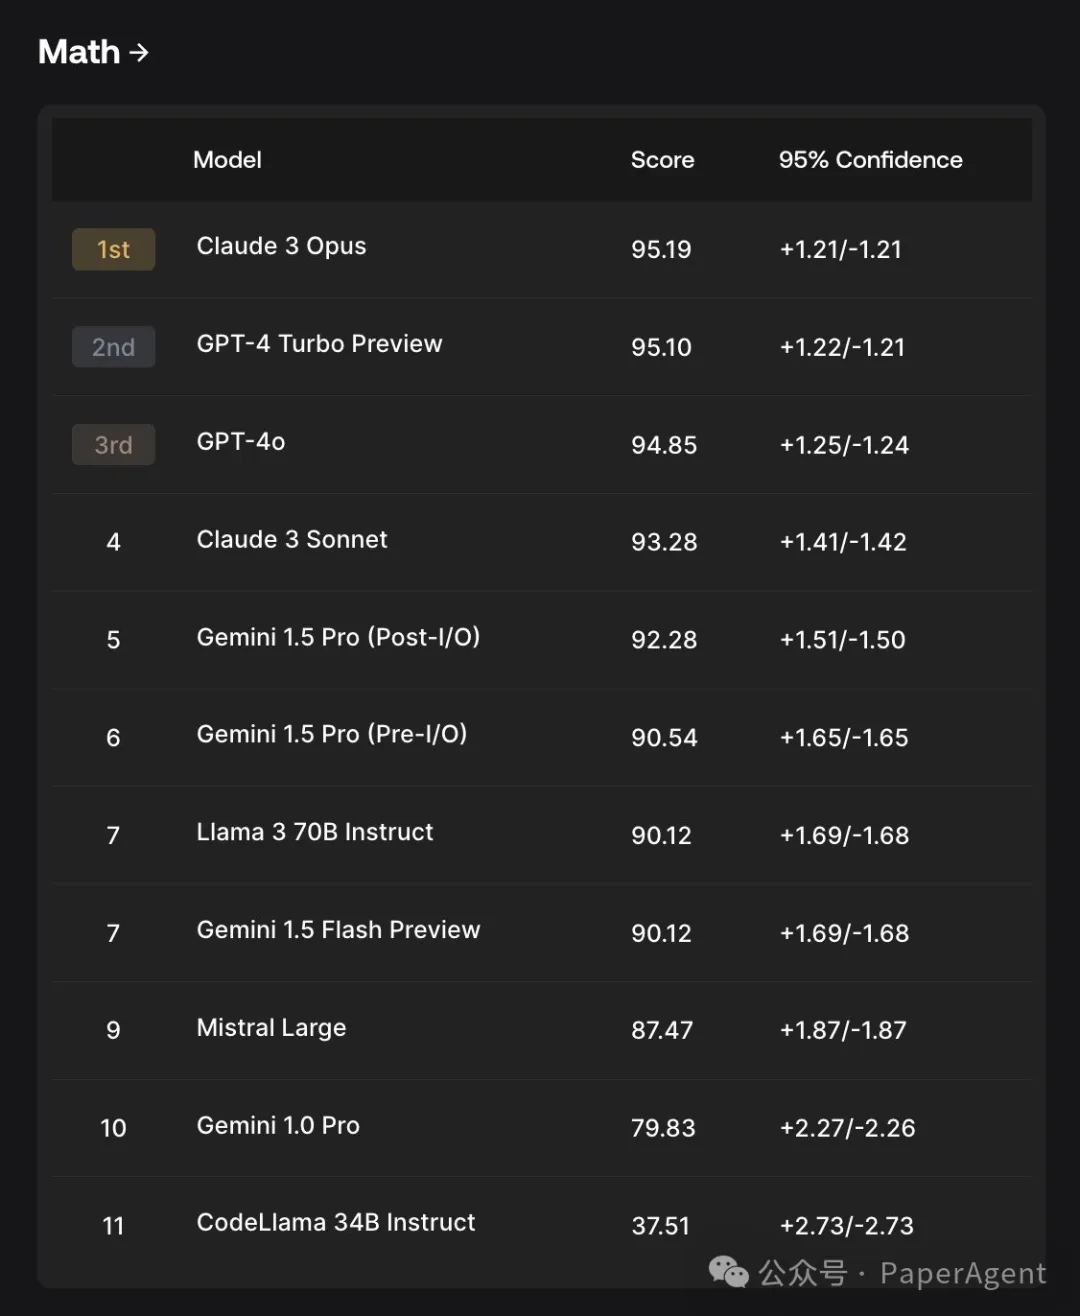Select CodeLlama 34B Instruct row
This screenshot has width=1080, height=1316.
tap(542, 1225)
